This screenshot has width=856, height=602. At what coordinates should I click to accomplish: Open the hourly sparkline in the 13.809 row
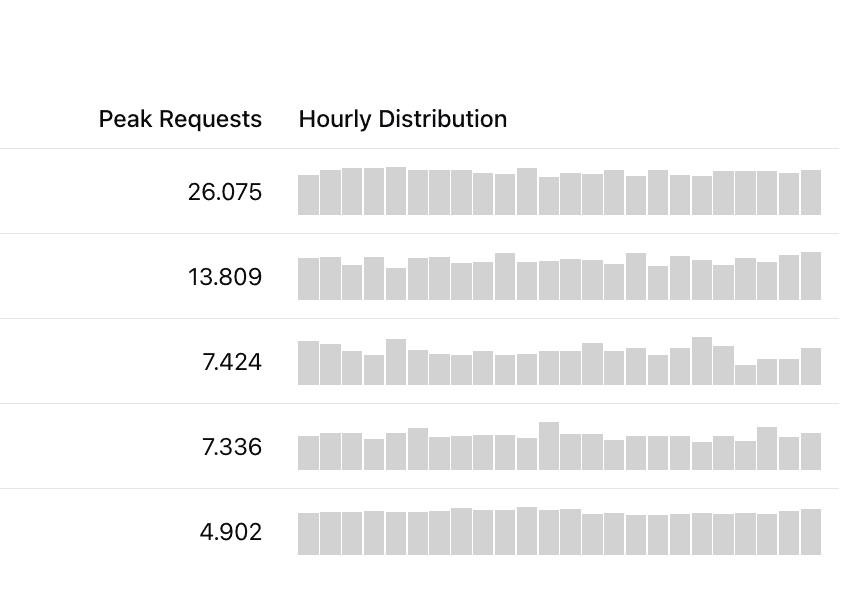tap(560, 276)
